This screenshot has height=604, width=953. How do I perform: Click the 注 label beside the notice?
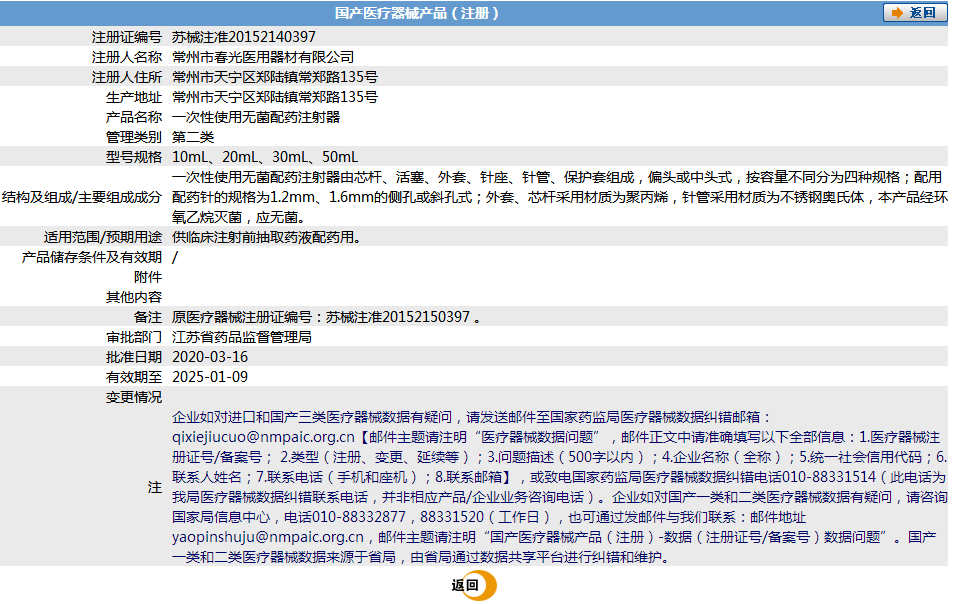[155, 487]
